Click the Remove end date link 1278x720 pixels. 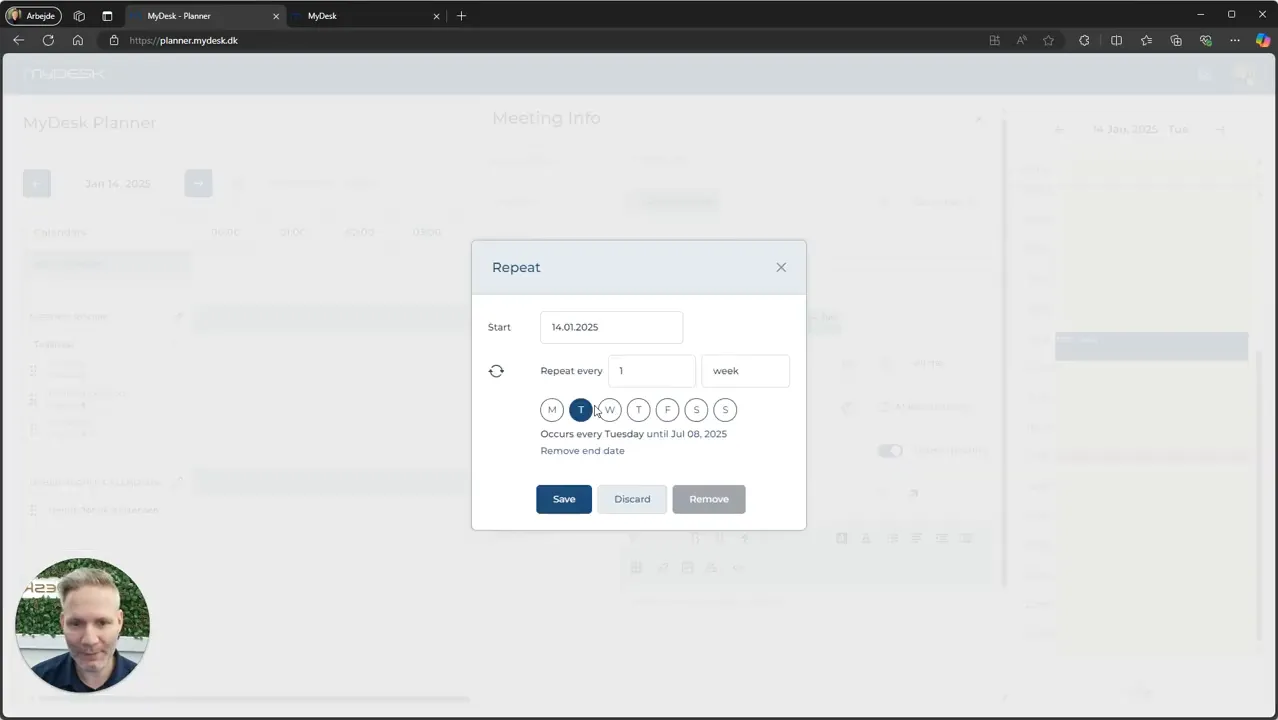tap(582, 451)
